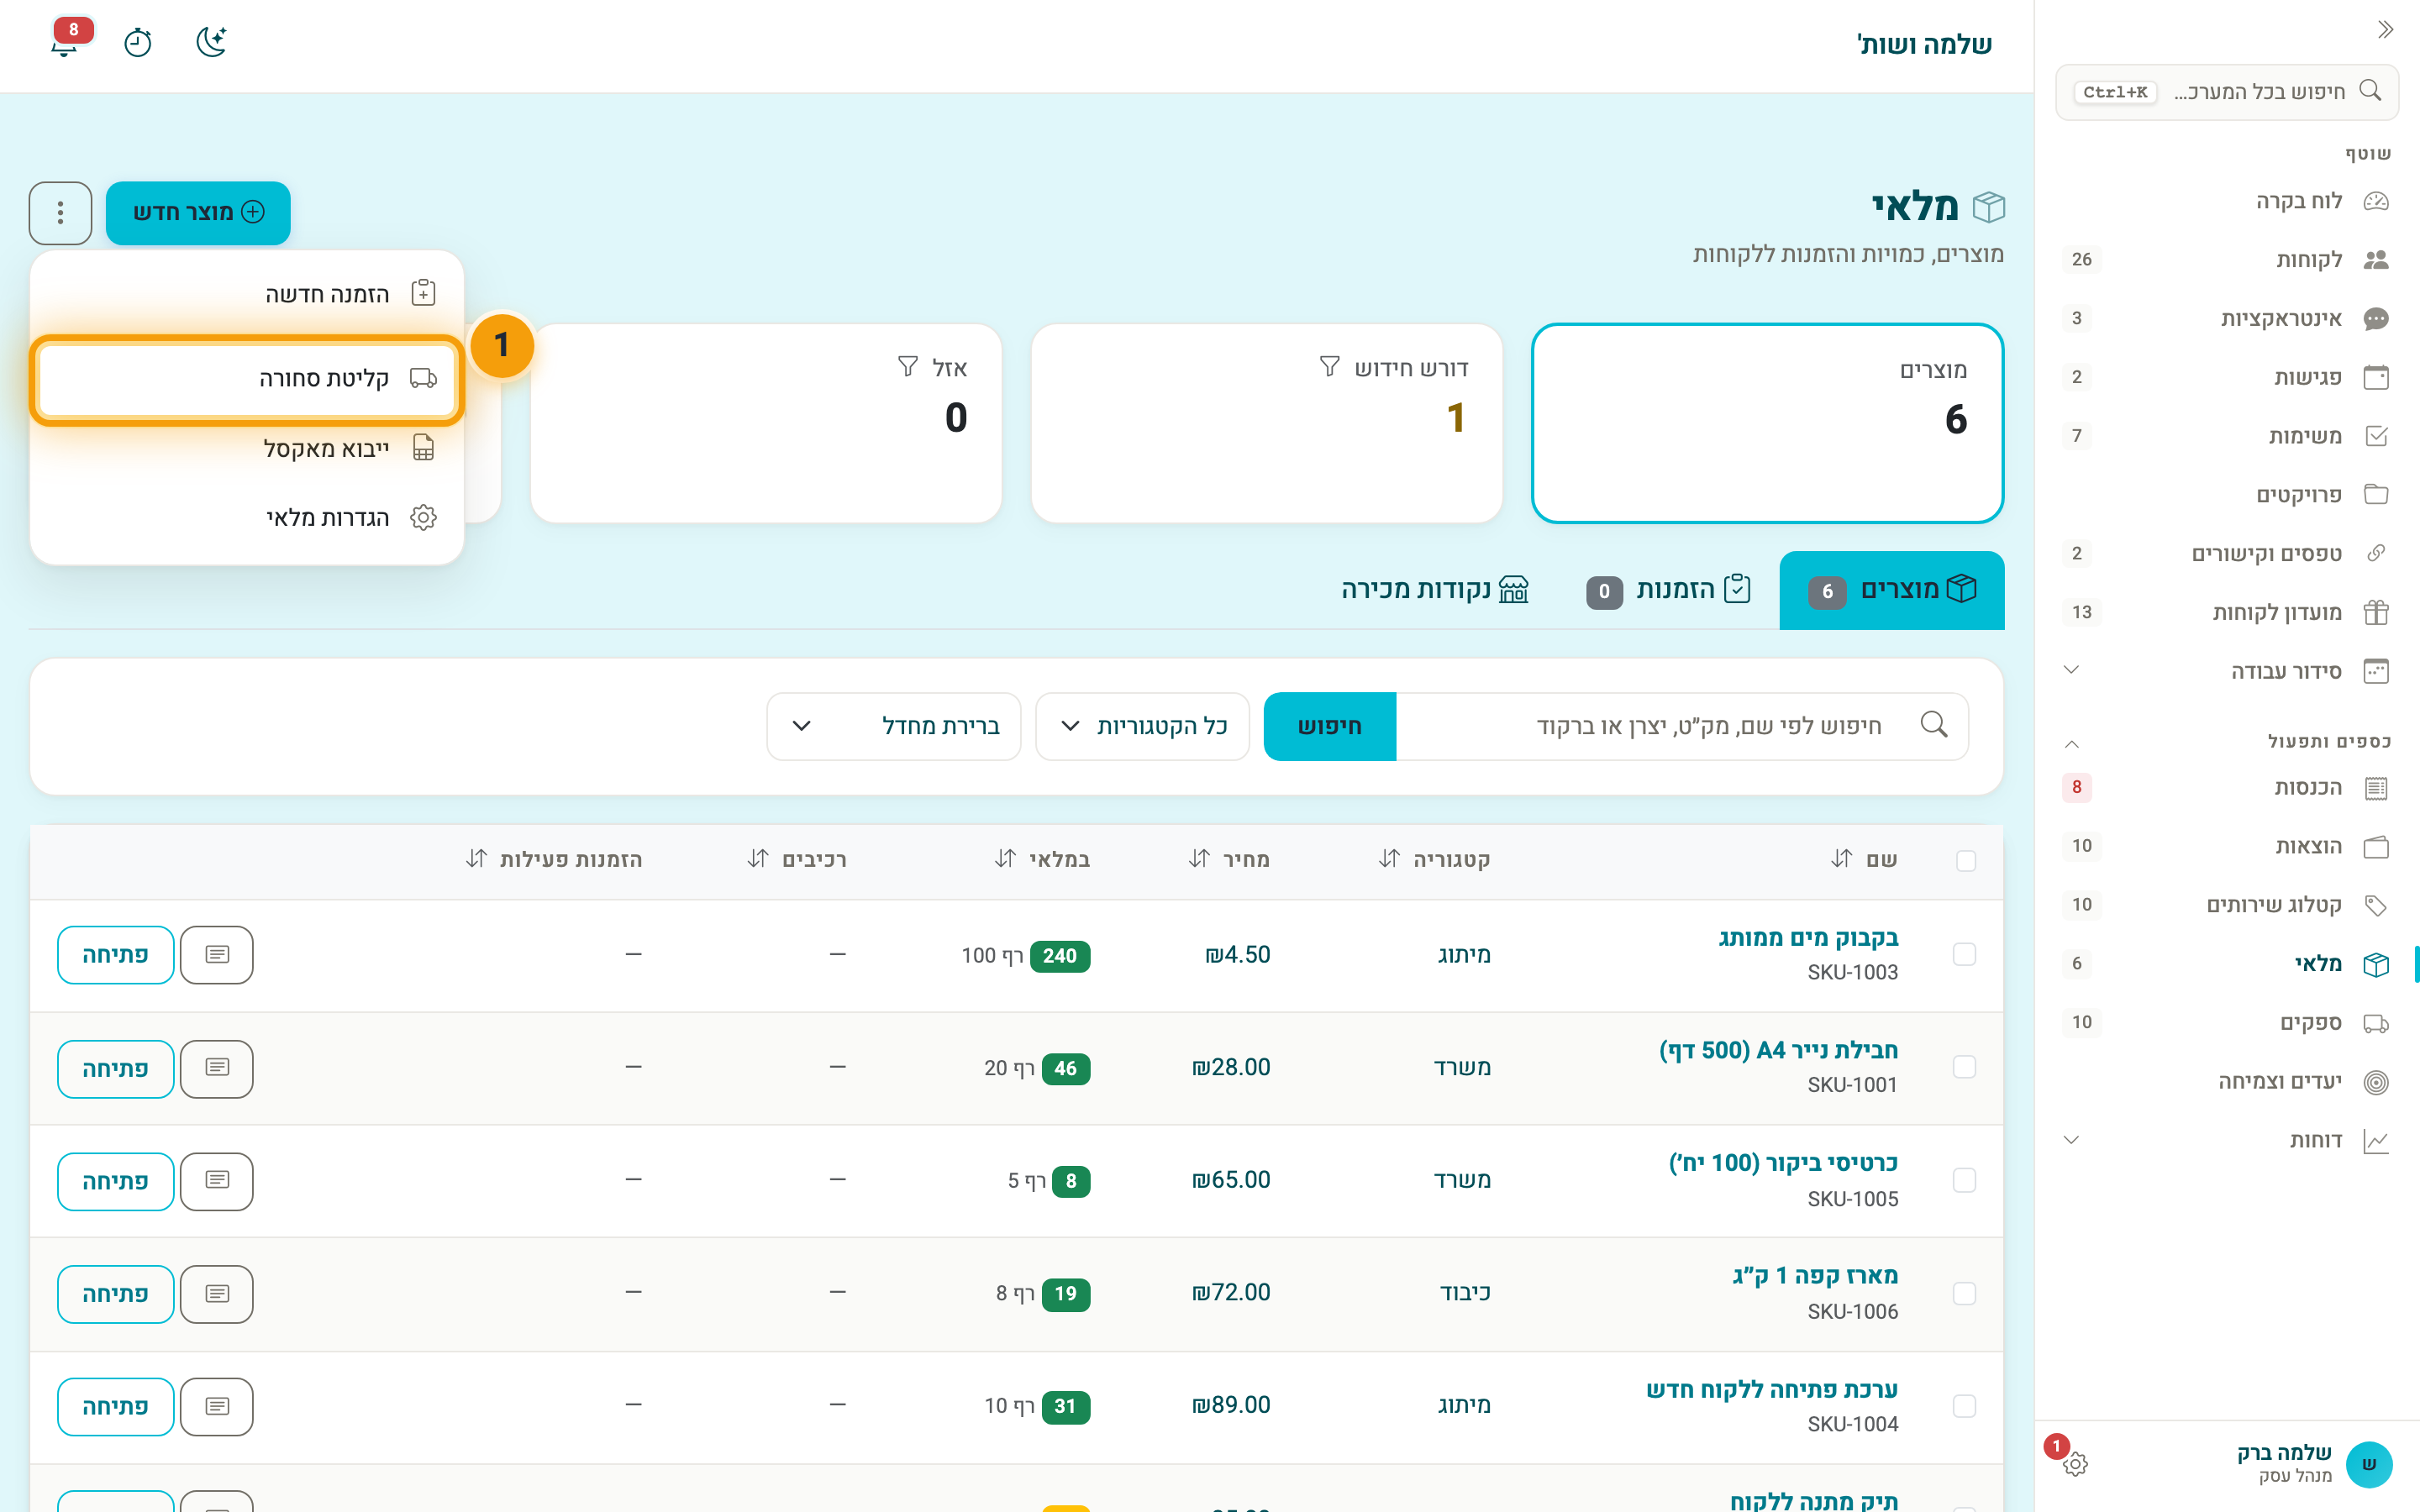Image resolution: width=2420 pixels, height=1512 pixels.
Task: Click the מוצר חדש button
Action: [198, 212]
